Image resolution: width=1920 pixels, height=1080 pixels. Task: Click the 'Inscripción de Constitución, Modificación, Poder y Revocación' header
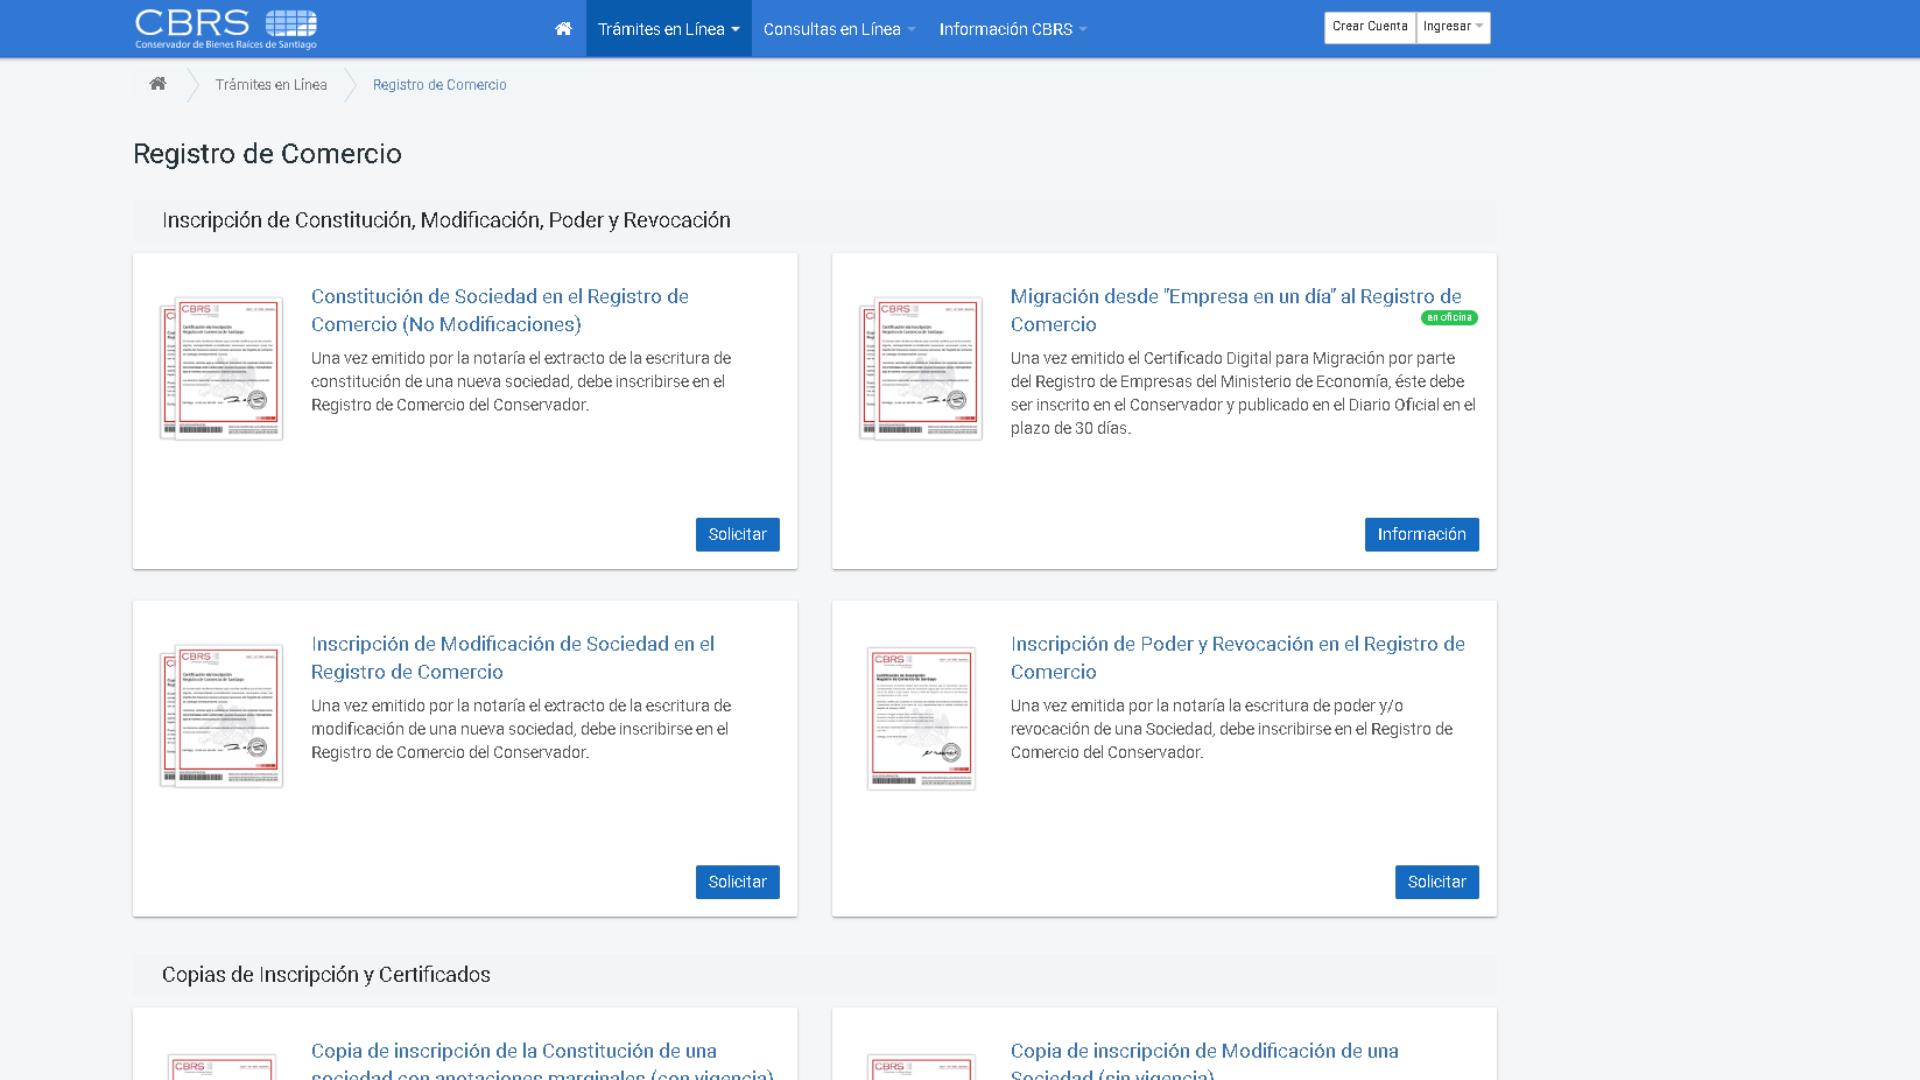(x=446, y=220)
